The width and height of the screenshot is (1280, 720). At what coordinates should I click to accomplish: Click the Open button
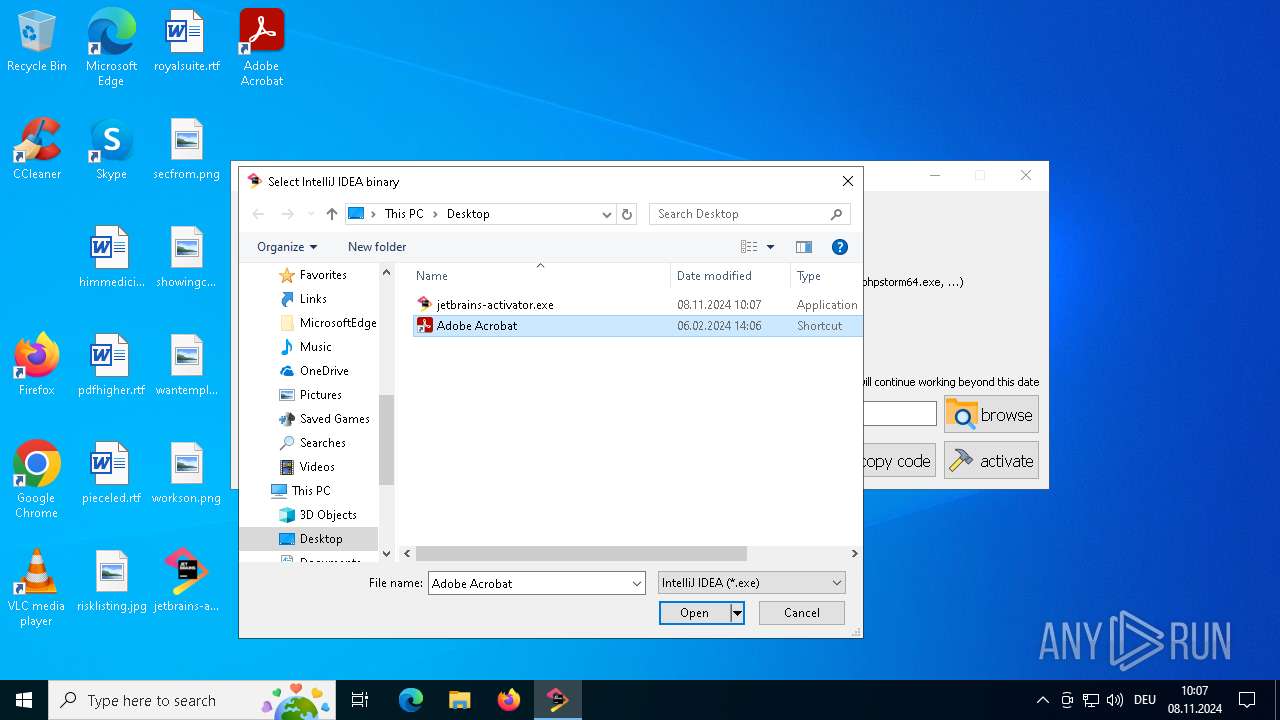click(695, 613)
